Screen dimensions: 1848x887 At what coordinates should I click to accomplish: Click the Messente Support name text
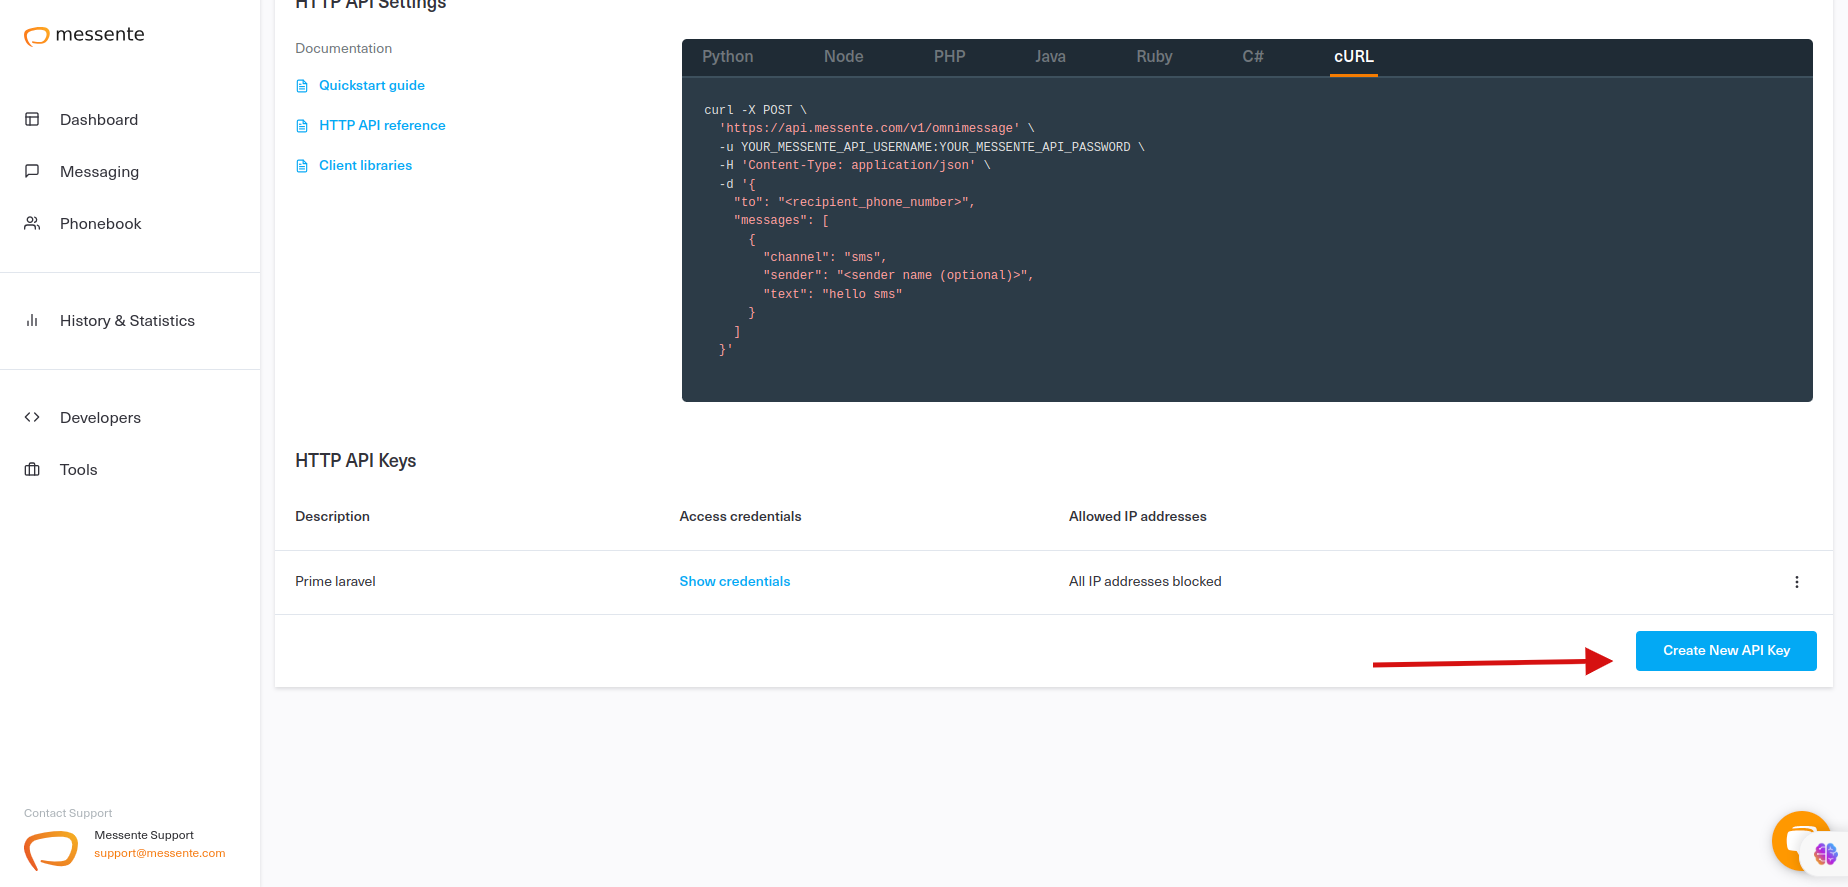click(144, 835)
